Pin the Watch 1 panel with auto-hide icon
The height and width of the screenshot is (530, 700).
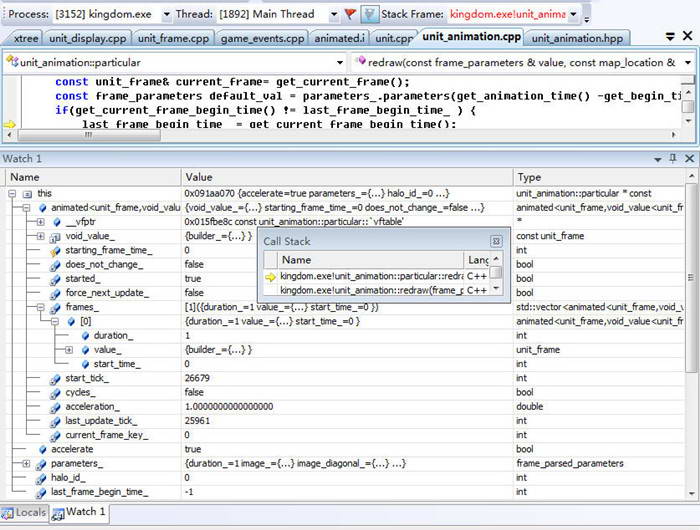click(x=673, y=159)
